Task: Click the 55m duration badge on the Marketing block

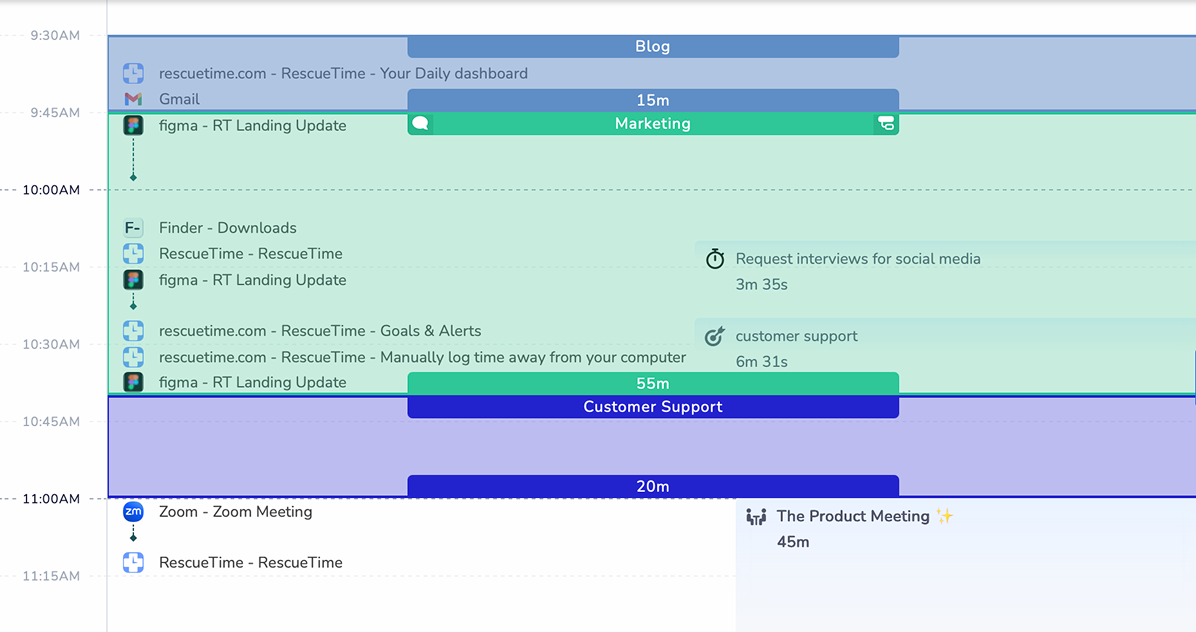Action: pyautogui.click(x=652, y=383)
